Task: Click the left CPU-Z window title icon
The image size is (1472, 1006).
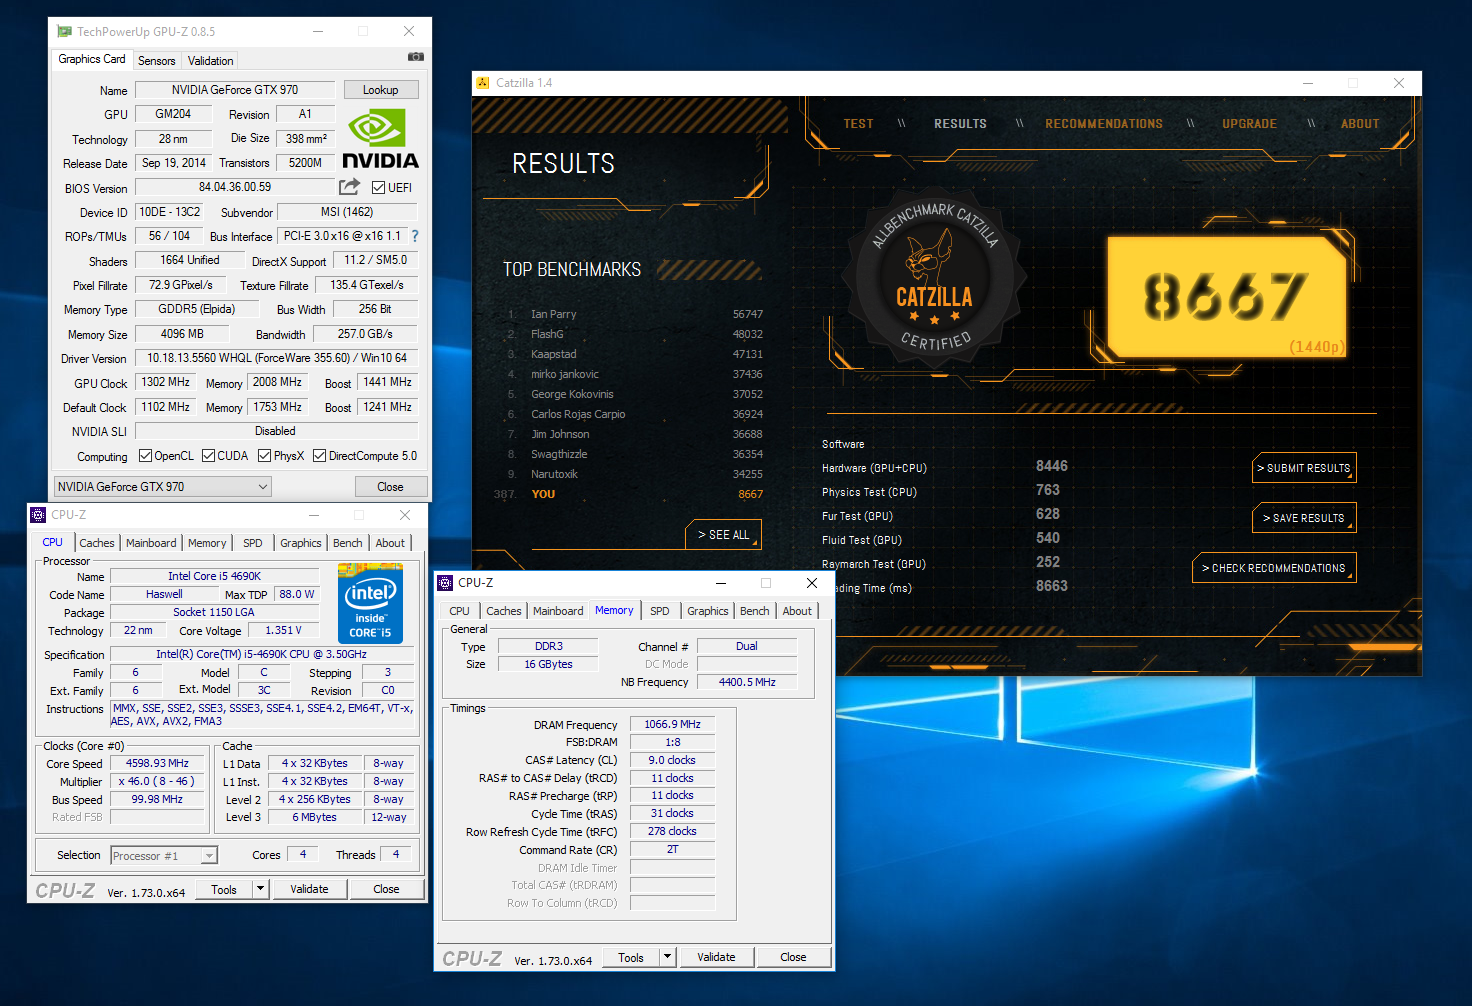Action: [x=39, y=515]
